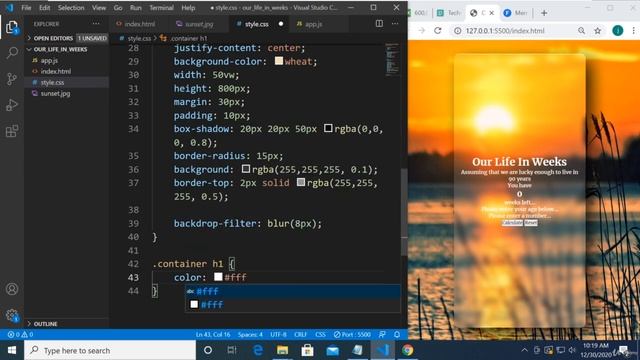
Task: Open the Extensions view
Action: [12, 131]
